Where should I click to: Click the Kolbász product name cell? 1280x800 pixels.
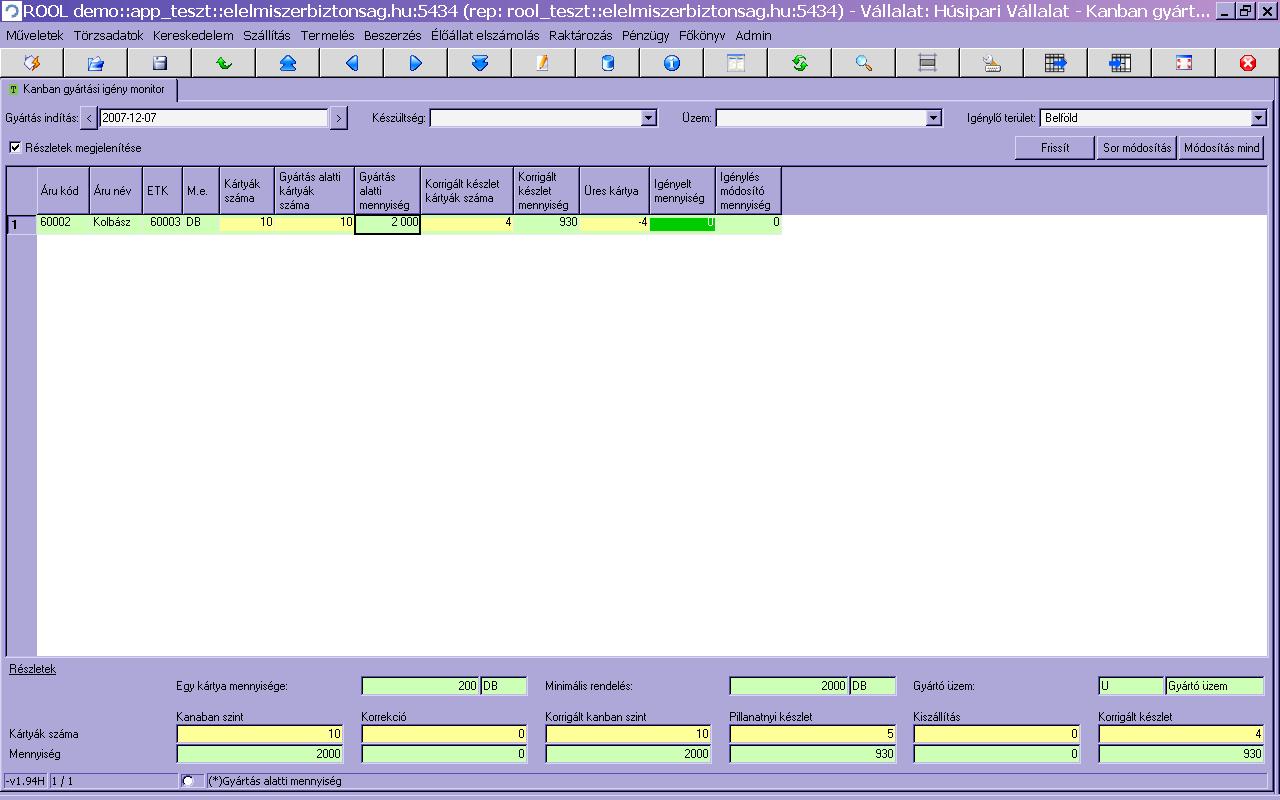(x=115, y=223)
